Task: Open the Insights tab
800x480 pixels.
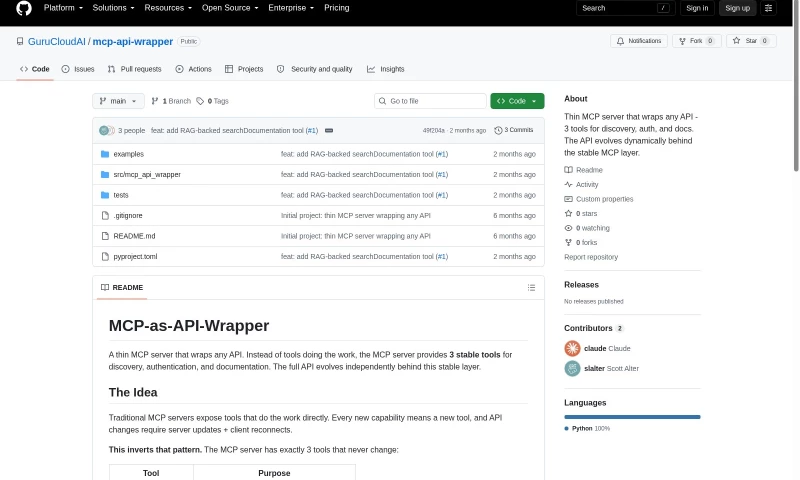Action: pyautogui.click(x=386, y=69)
